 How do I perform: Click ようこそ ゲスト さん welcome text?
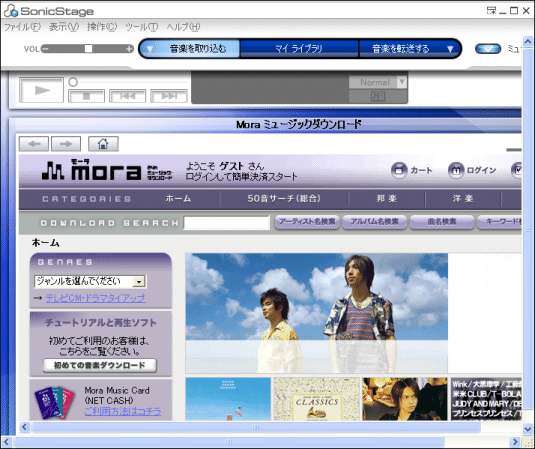(225, 166)
